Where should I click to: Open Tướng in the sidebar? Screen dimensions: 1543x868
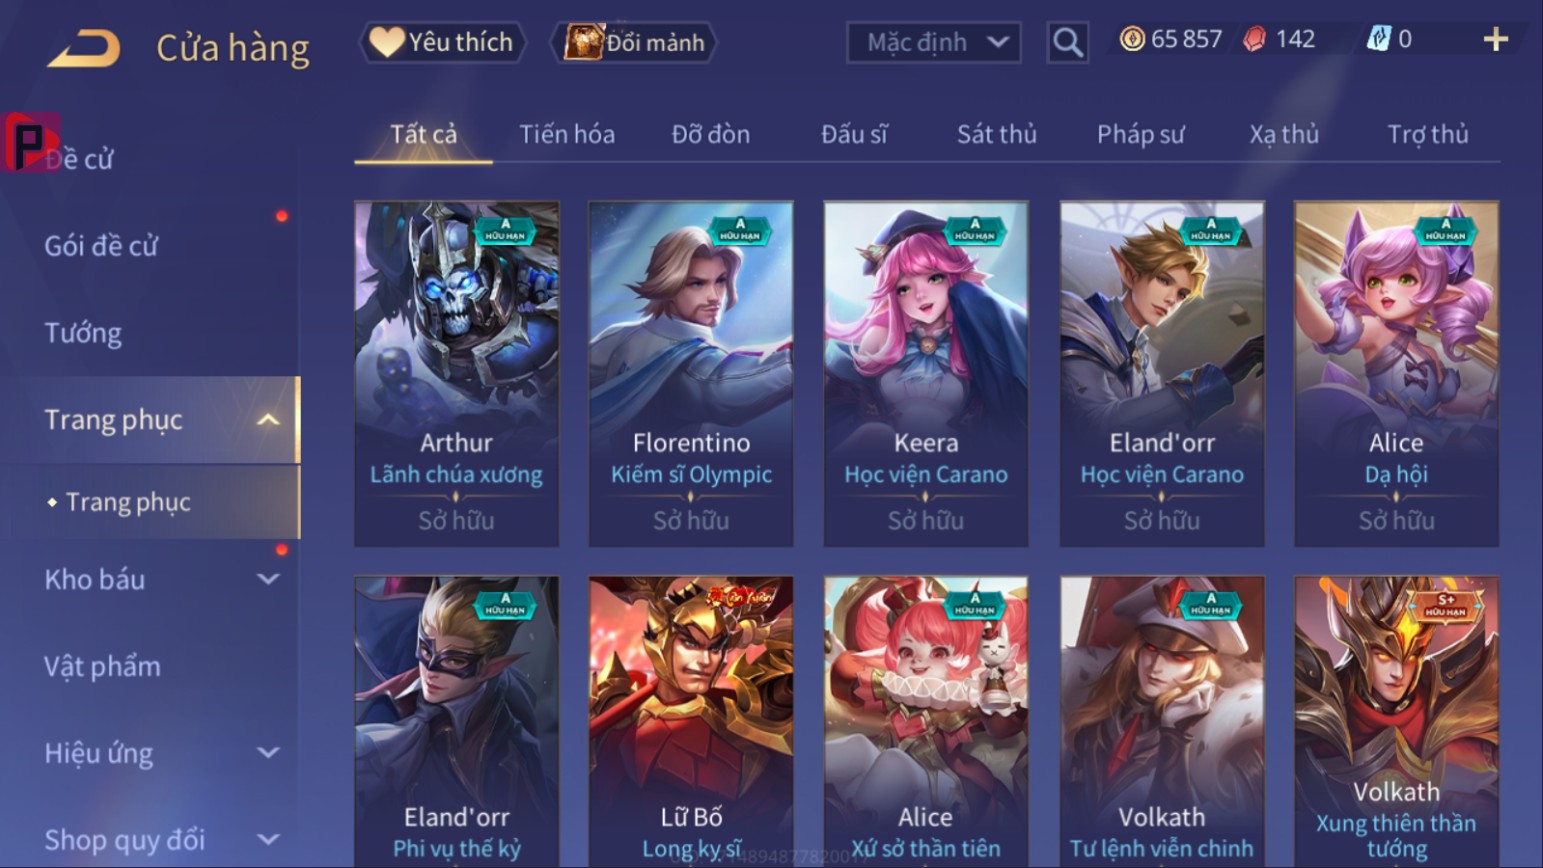tap(83, 333)
